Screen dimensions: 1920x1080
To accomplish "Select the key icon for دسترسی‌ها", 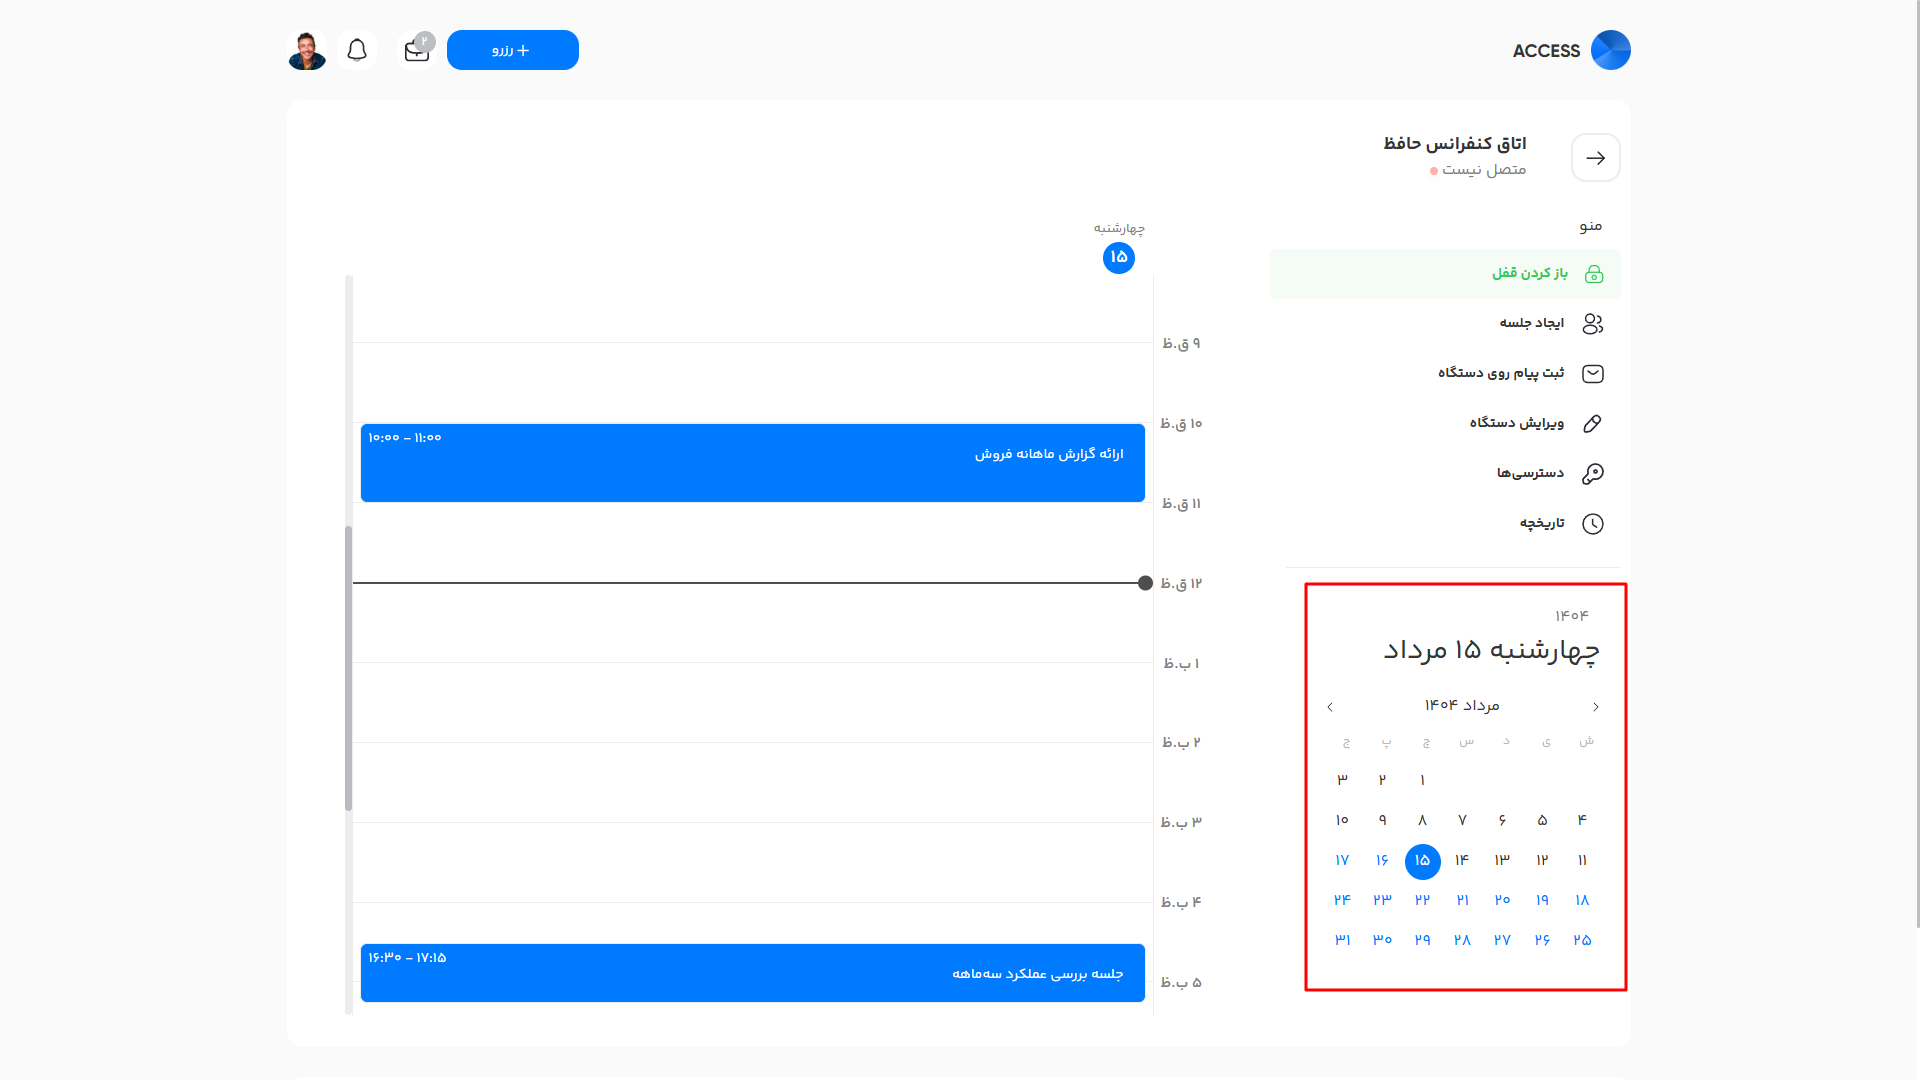I will click(1593, 473).
